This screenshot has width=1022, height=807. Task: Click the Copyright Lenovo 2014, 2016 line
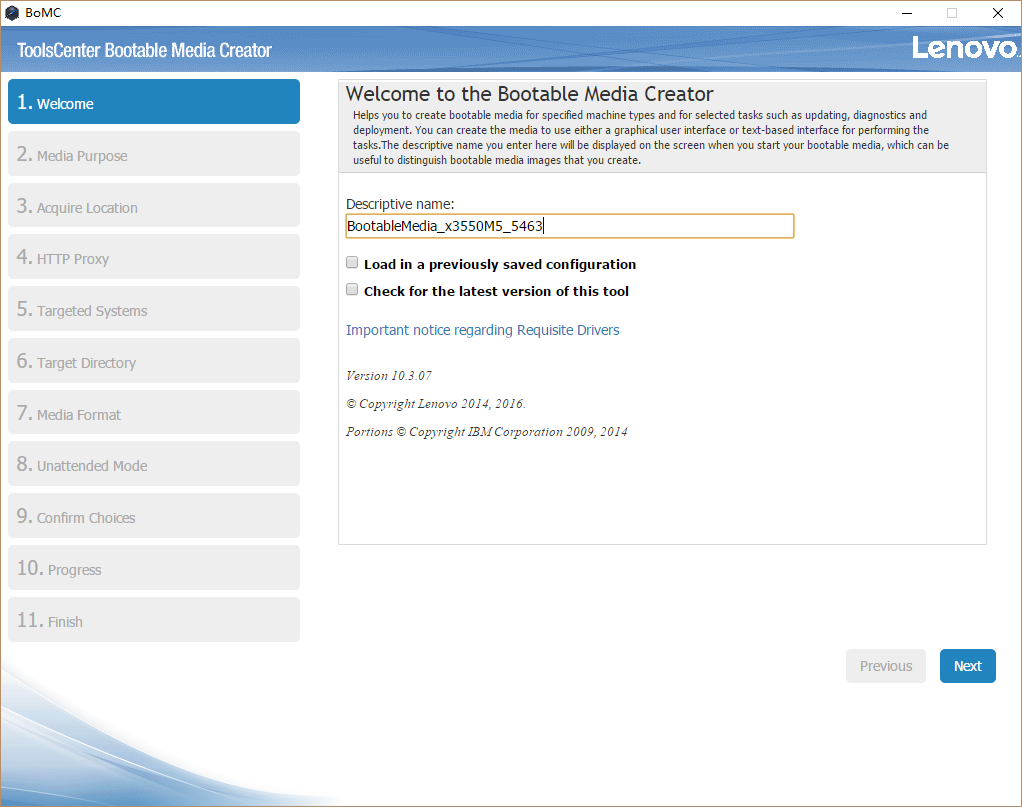(x=435, y=404)
